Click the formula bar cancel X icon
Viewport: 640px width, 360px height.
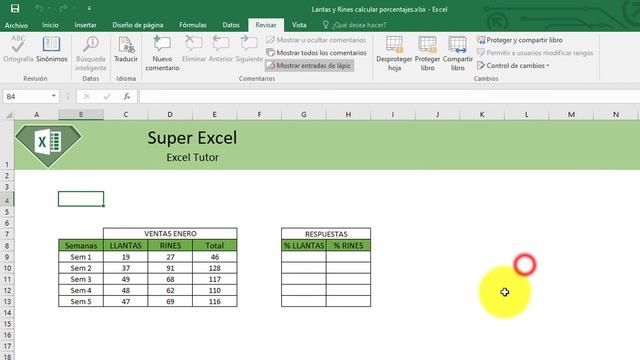click(x=87, y=96)
